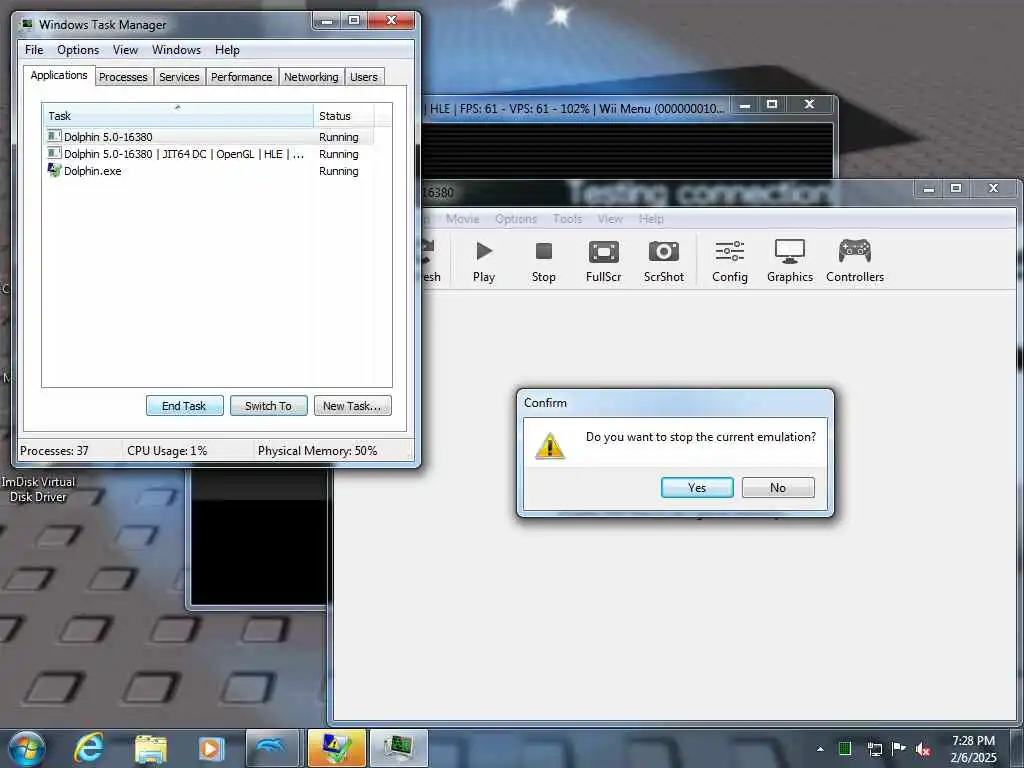The image size is (1024, 768).
Task: Click the Play icon in Dolphin toolbar
Action: (x=484, y=260)
